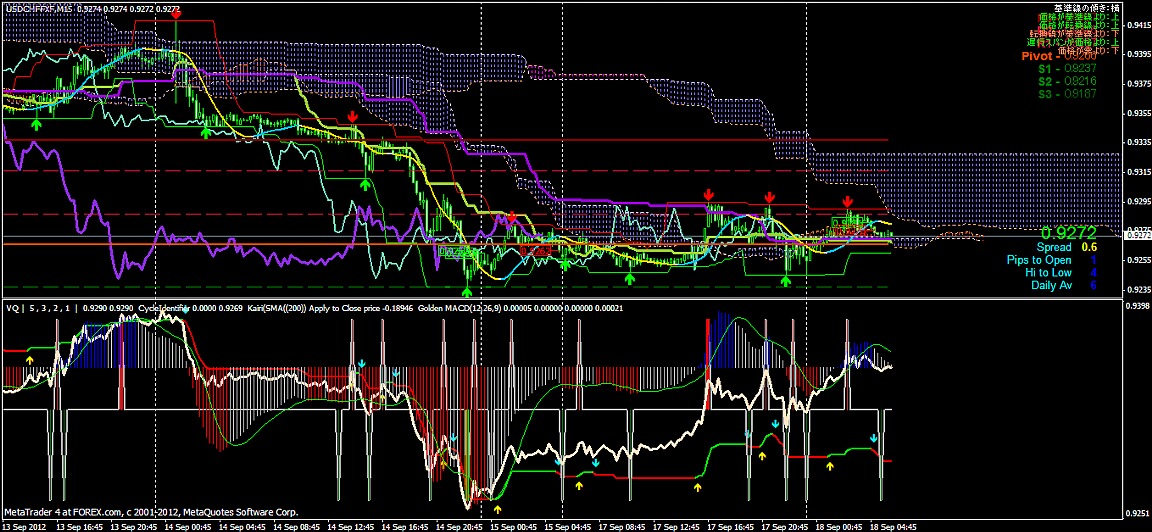Click the 15 Sep 04:45 time axis label

tap(569, 526)
